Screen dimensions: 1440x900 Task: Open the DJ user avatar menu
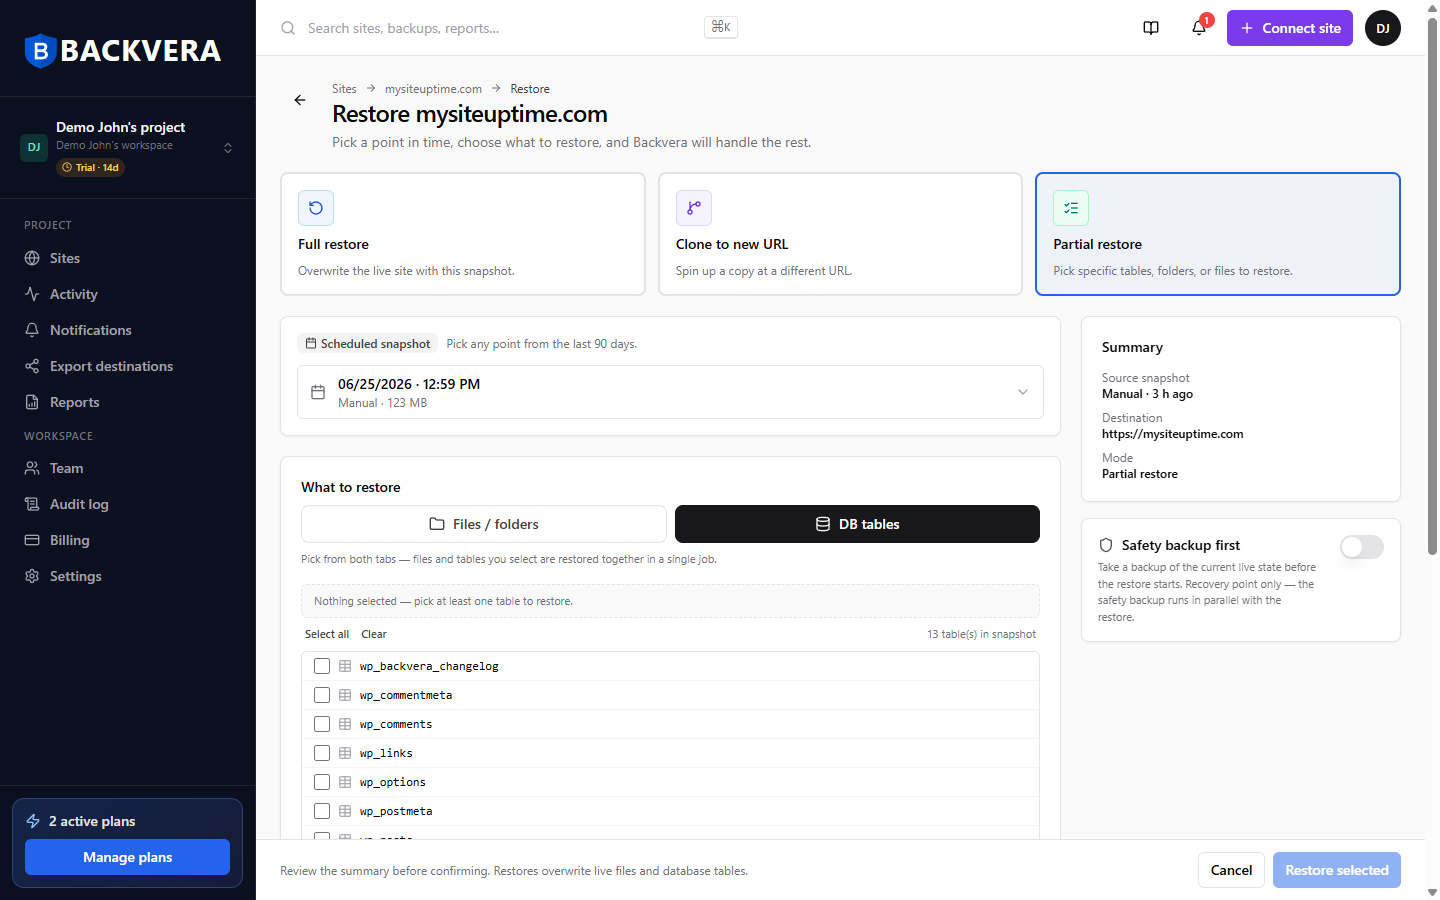coord(1383,28)
